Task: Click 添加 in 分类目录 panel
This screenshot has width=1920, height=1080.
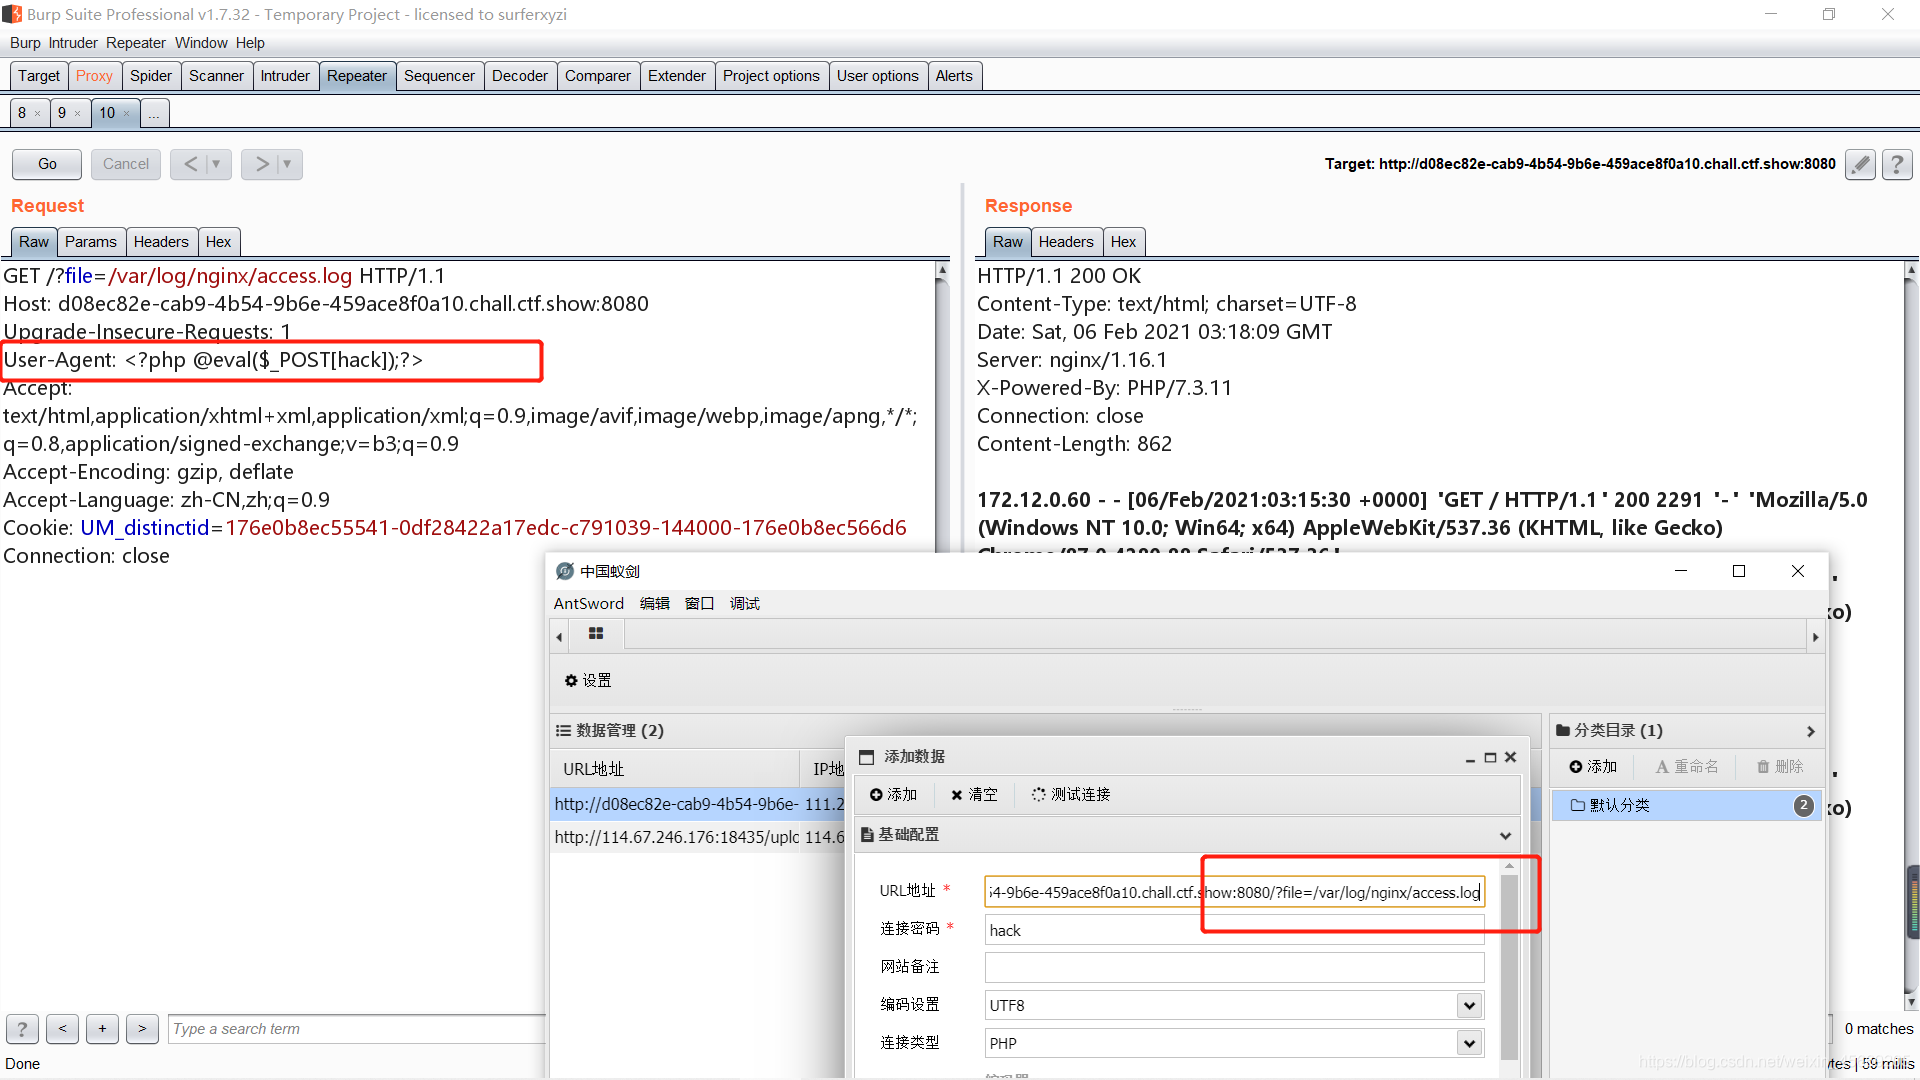Action: tap(1593, 767)
